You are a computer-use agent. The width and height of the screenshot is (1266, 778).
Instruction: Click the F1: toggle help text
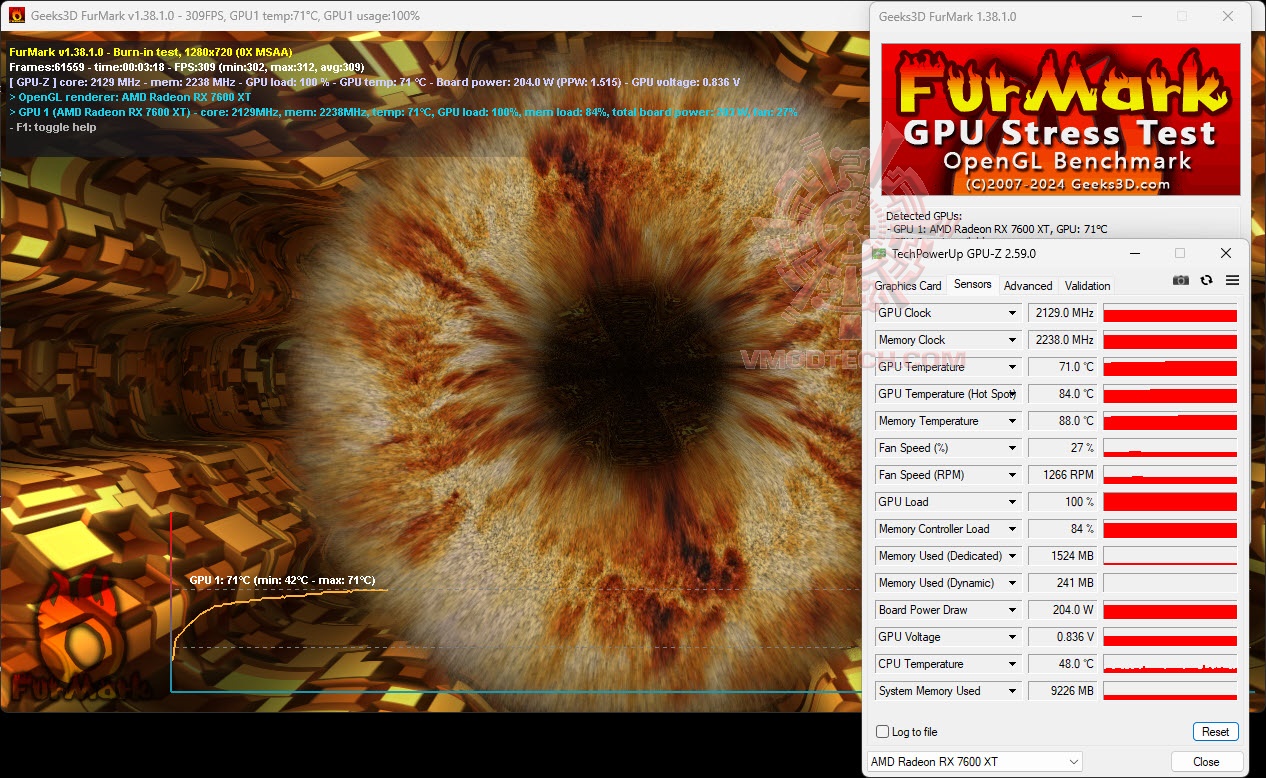[x=52, y=127]
